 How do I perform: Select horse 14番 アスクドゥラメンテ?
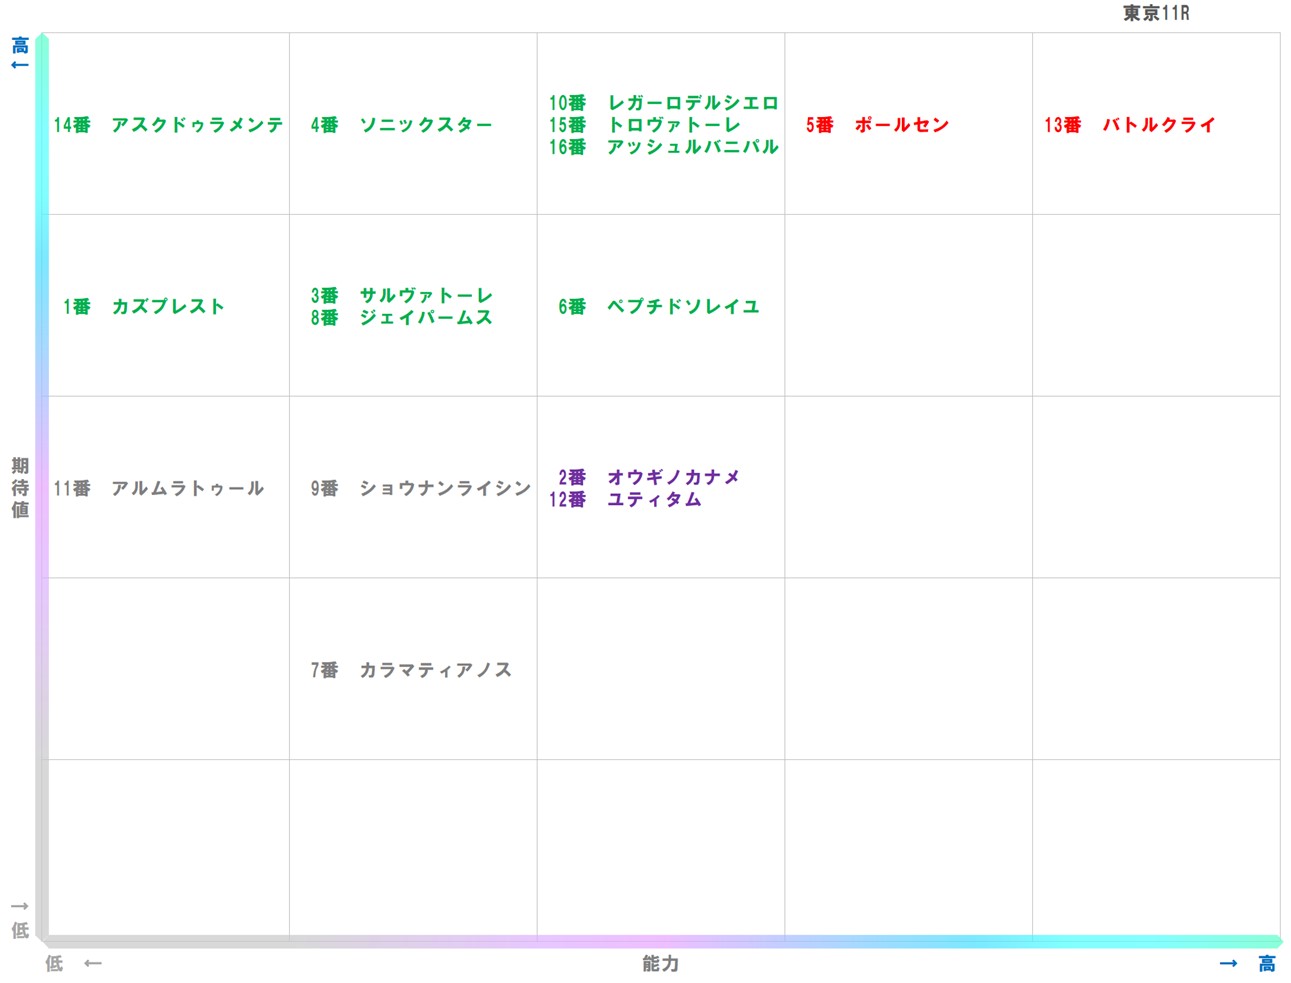pyautogui.click(x=167, y=125)
